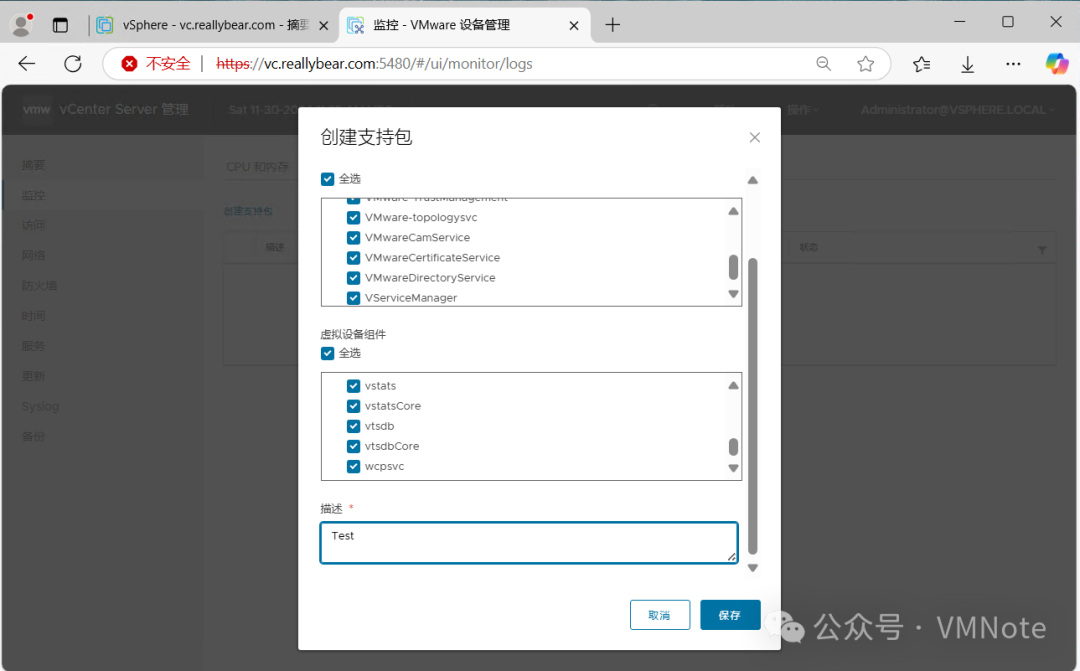Click the vmw logo in header
Screen dimensions: 1080x671
pyautogui.click(x=37, y=110)
